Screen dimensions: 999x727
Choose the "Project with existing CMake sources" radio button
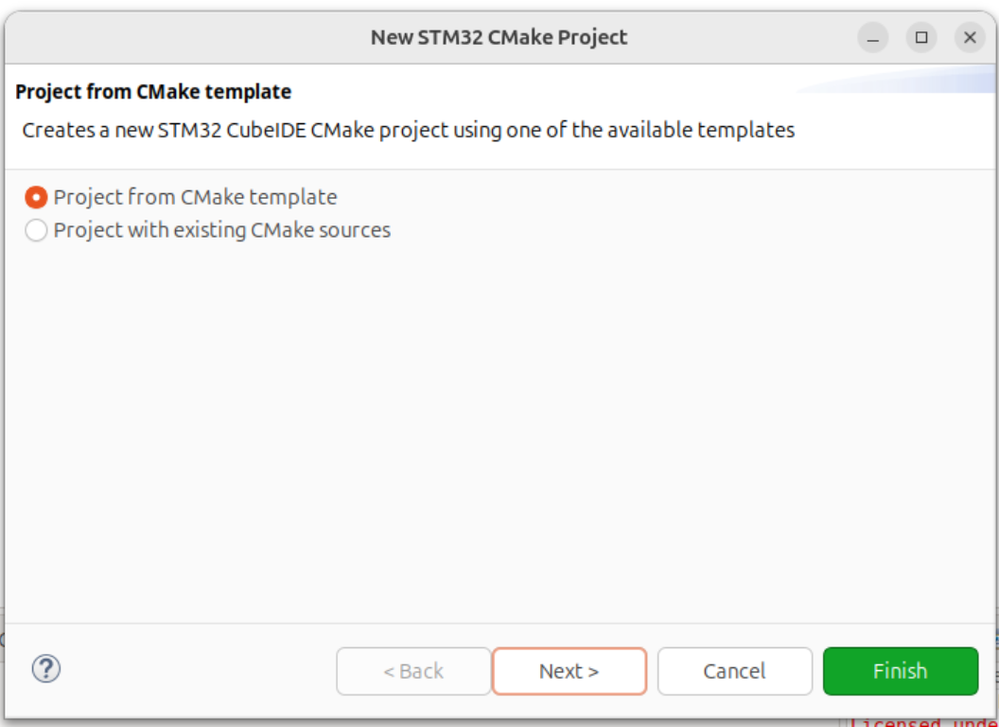coord(36,231)
